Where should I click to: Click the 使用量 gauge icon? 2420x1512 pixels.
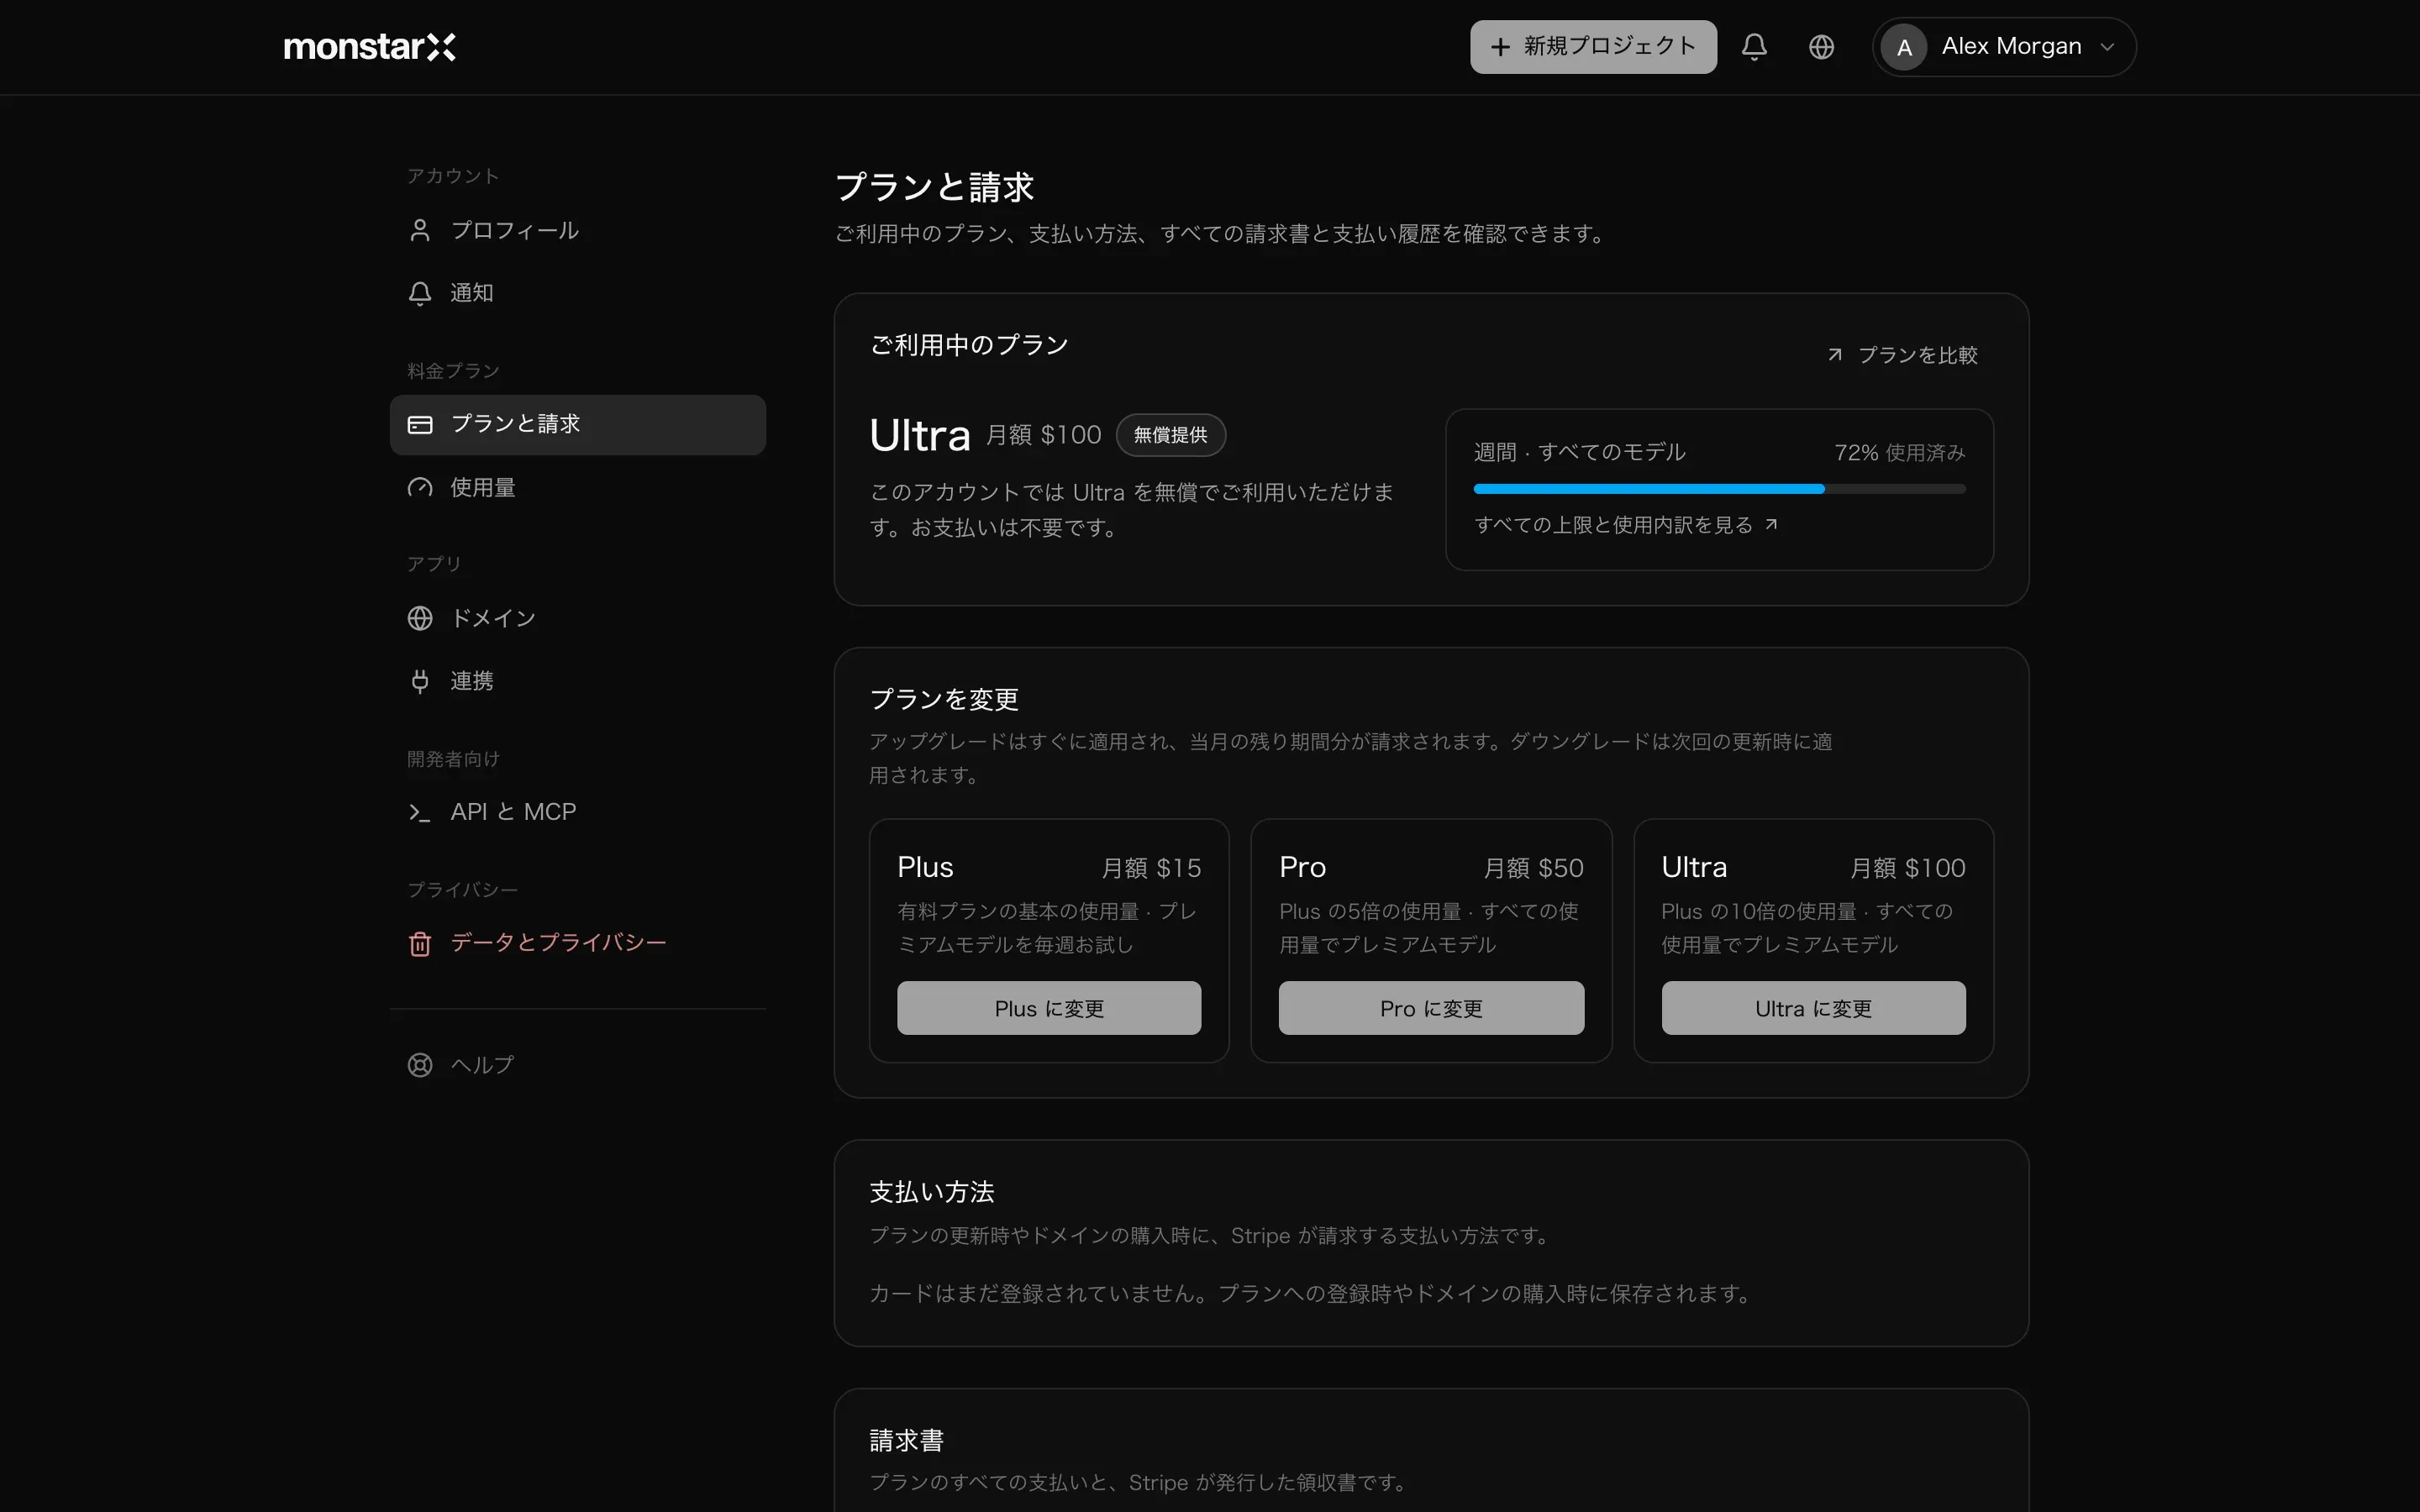420,488
